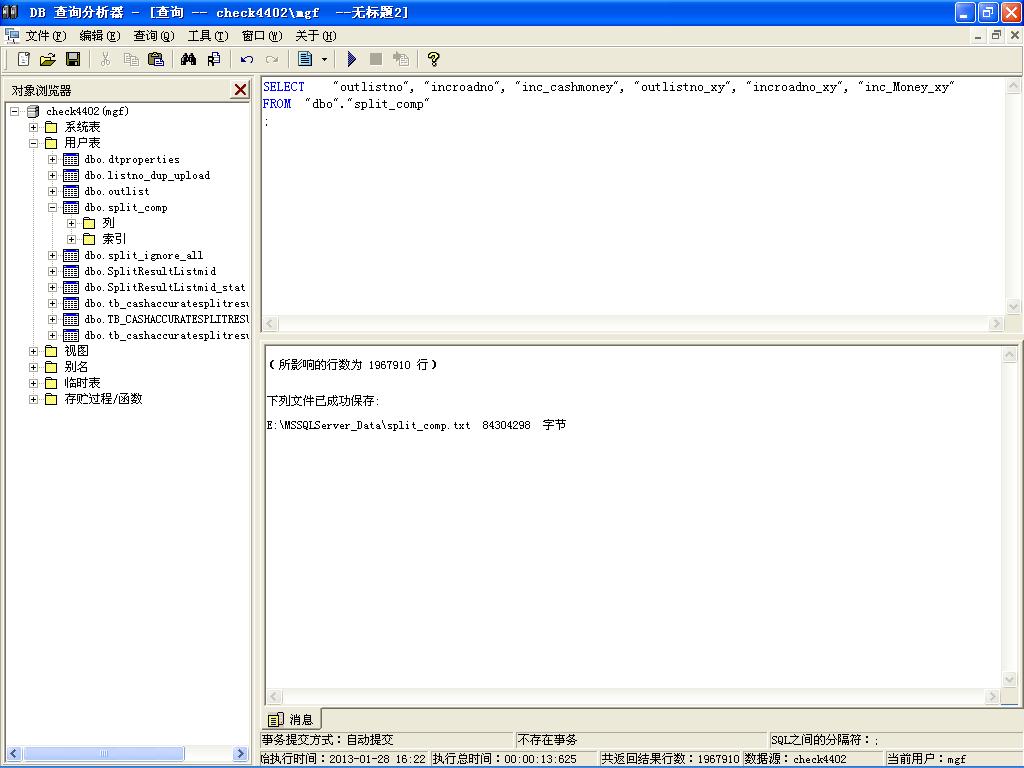Click the Stop execution square icon
Image resolution: width=1024 pixels, height=768 pixels.
[376, 59]
